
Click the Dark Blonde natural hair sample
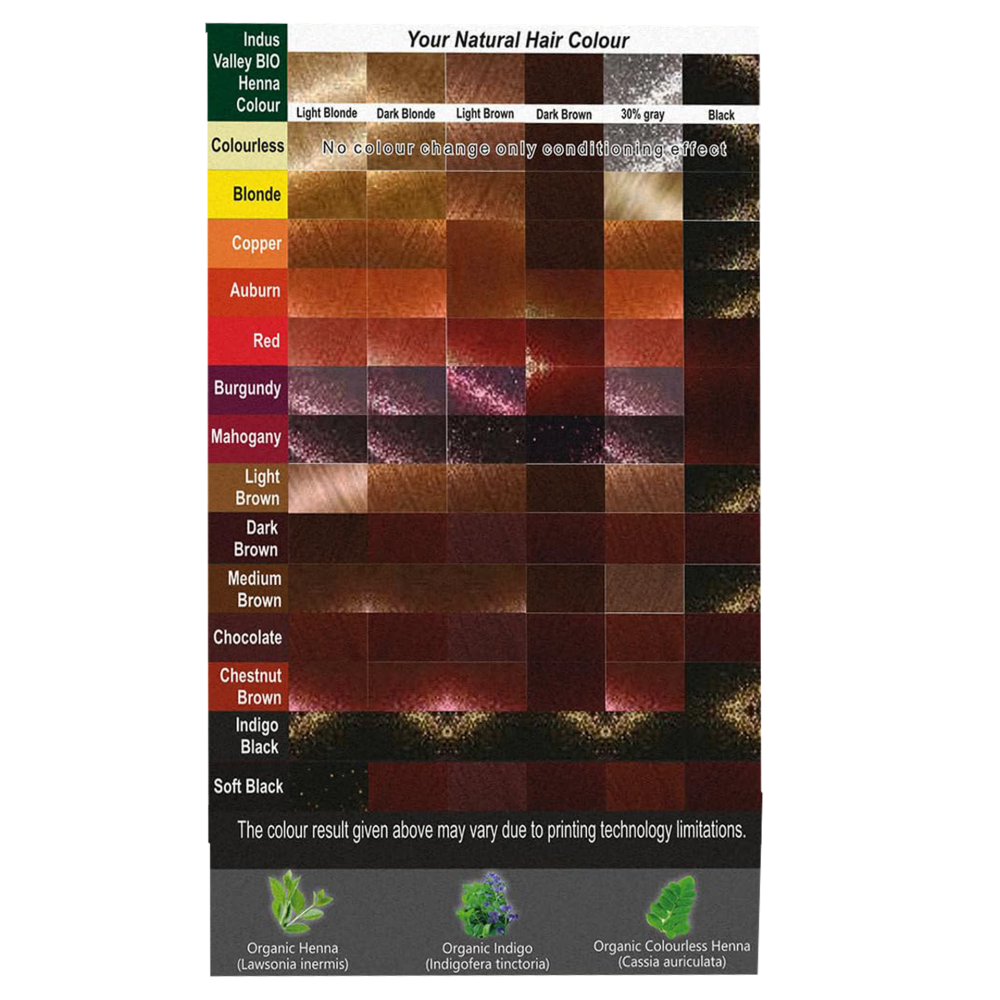click(406, 78)
